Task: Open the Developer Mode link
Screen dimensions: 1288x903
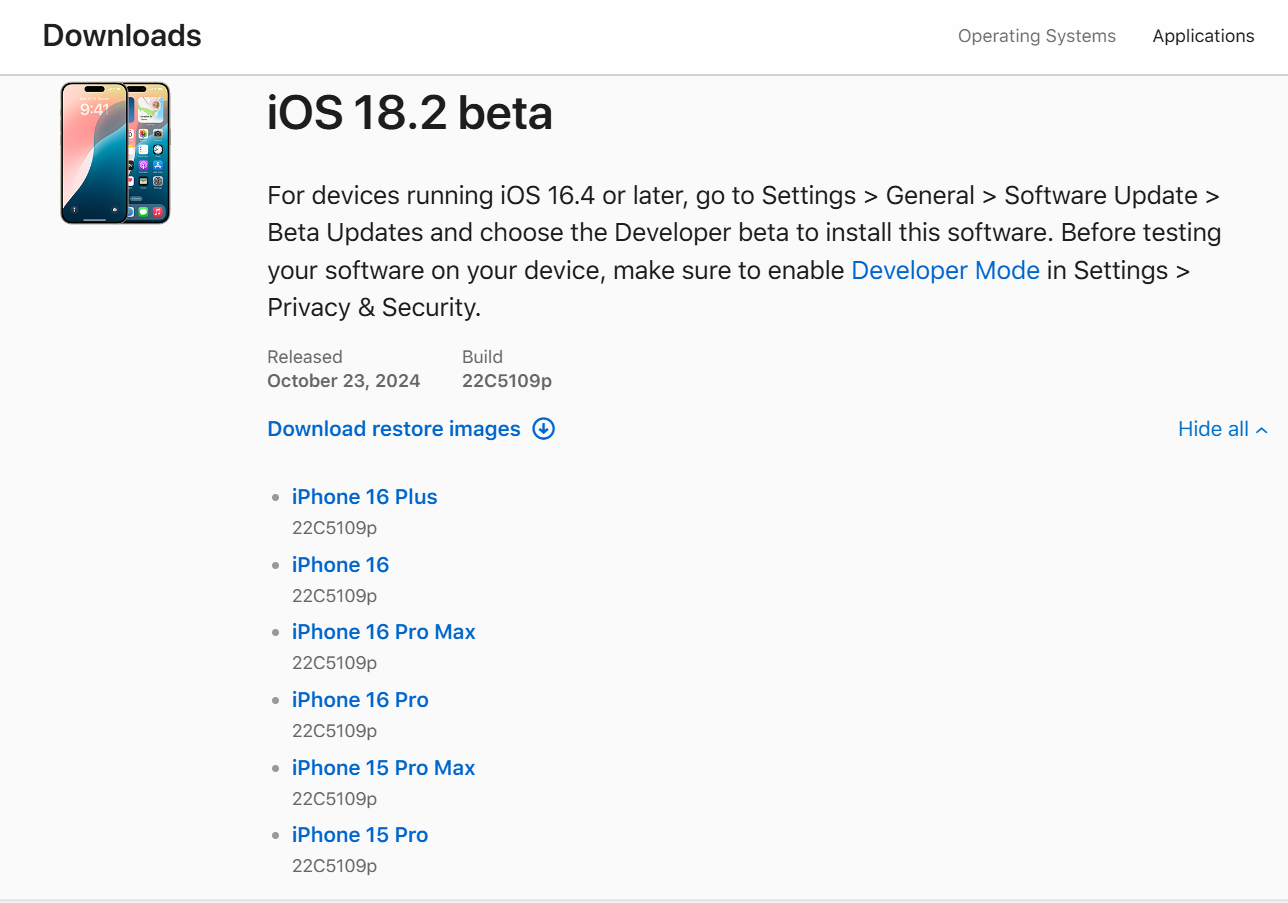Action: tap(945, 270)
